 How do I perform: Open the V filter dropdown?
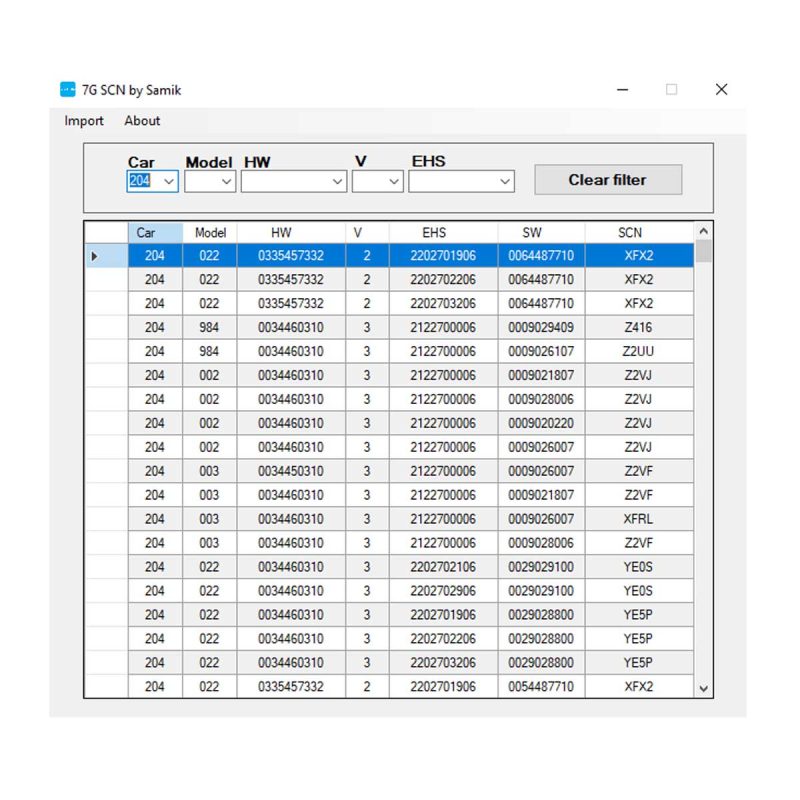pyautogui.click(x=393, y=182)
